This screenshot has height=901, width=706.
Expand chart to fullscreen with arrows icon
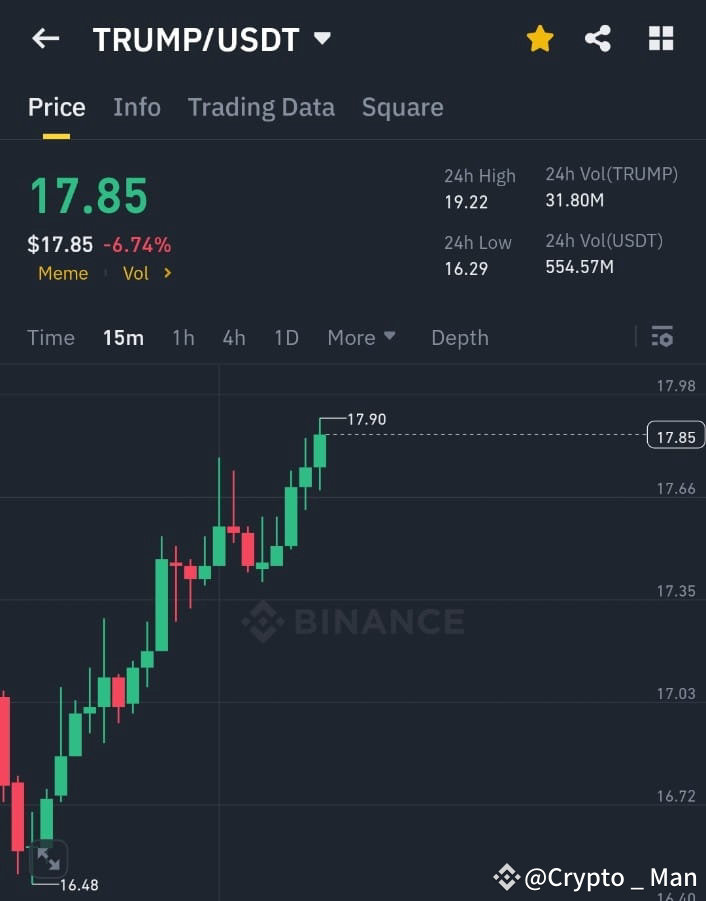point(48,859)
